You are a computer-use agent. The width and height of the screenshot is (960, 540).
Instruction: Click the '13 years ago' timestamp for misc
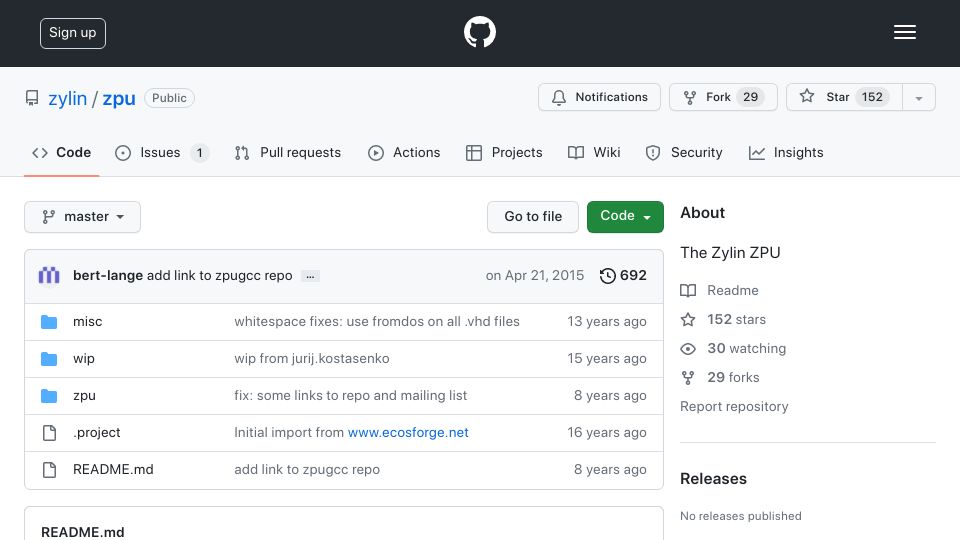point(607,321)
